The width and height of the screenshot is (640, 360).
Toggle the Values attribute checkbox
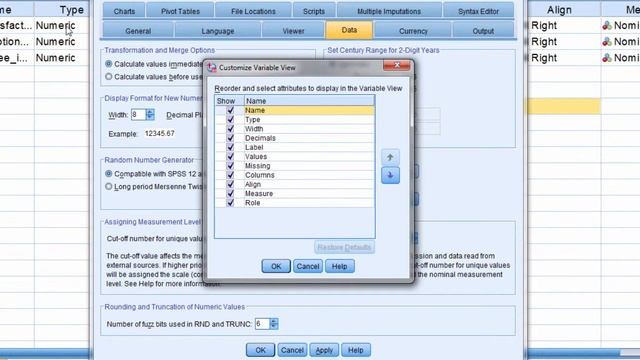230,156
